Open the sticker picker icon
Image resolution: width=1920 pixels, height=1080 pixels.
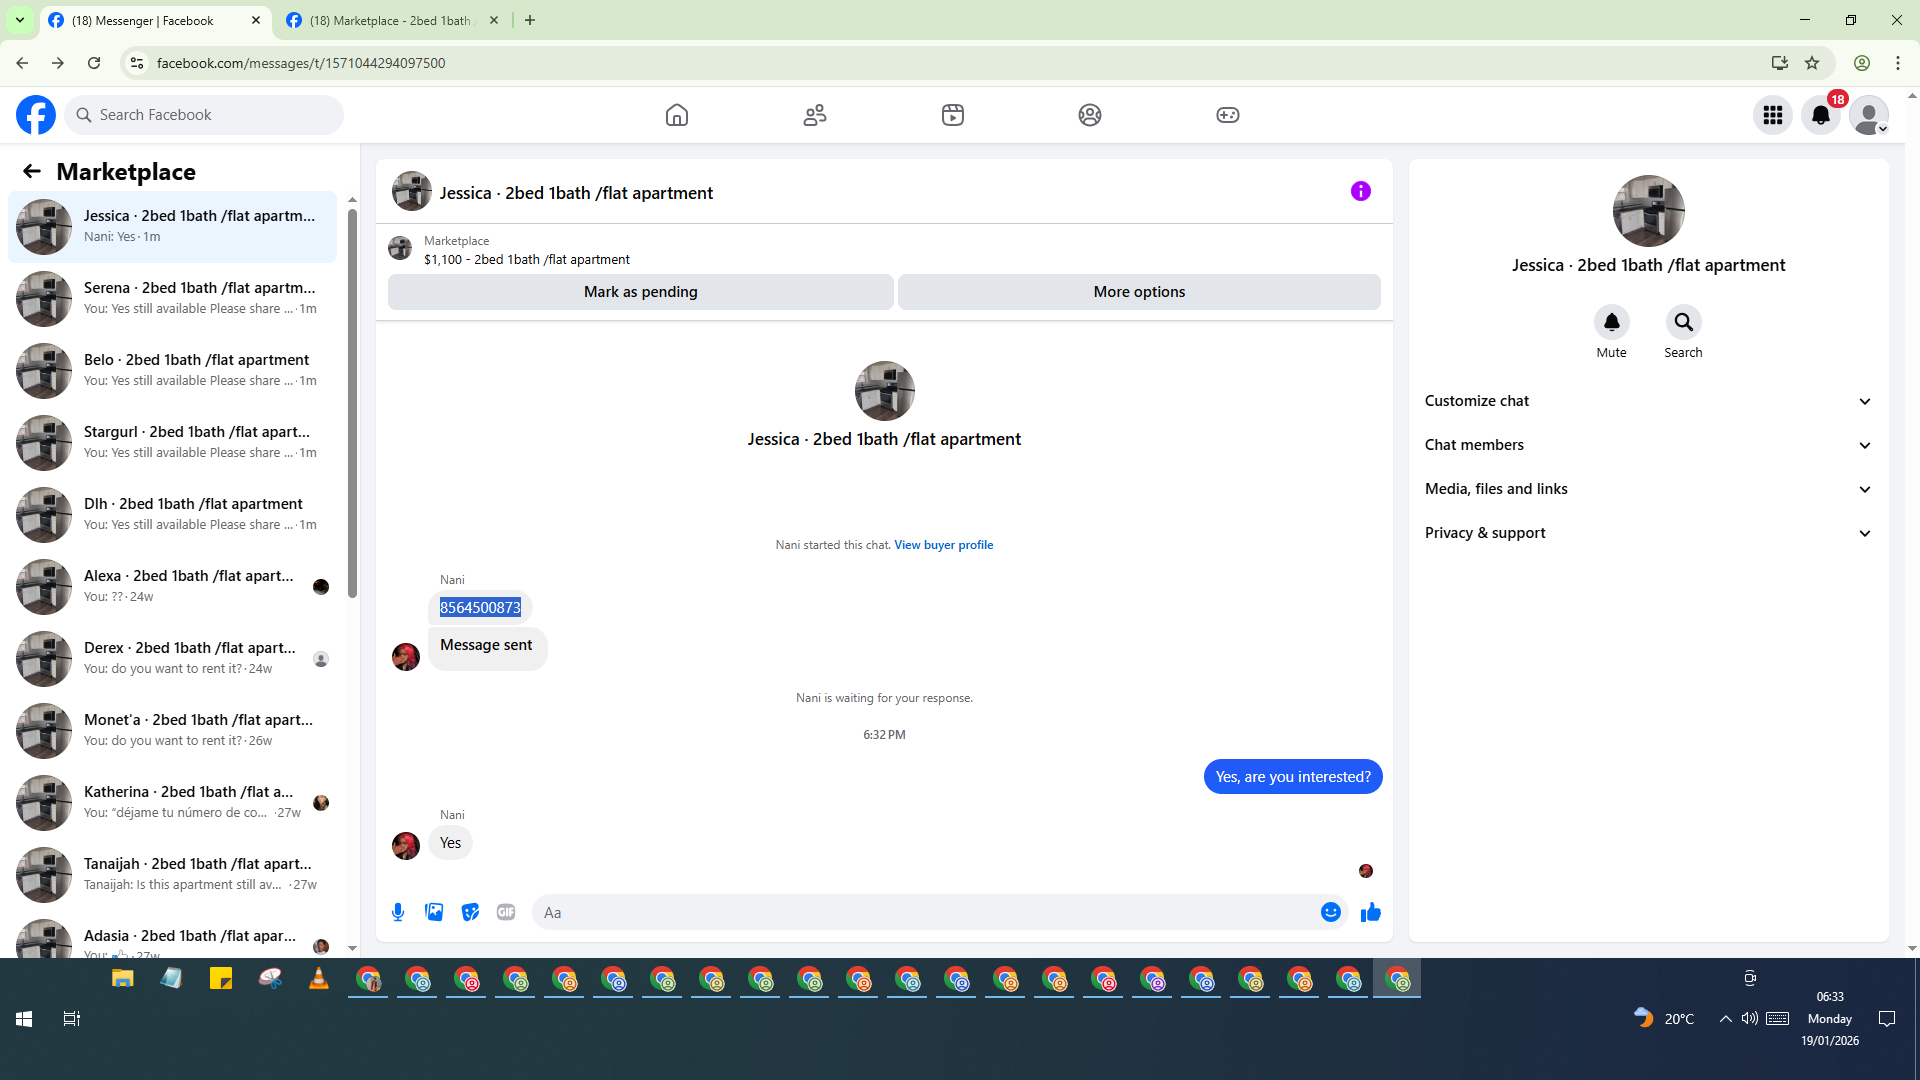pyautogui.click(x=470, y=912)
